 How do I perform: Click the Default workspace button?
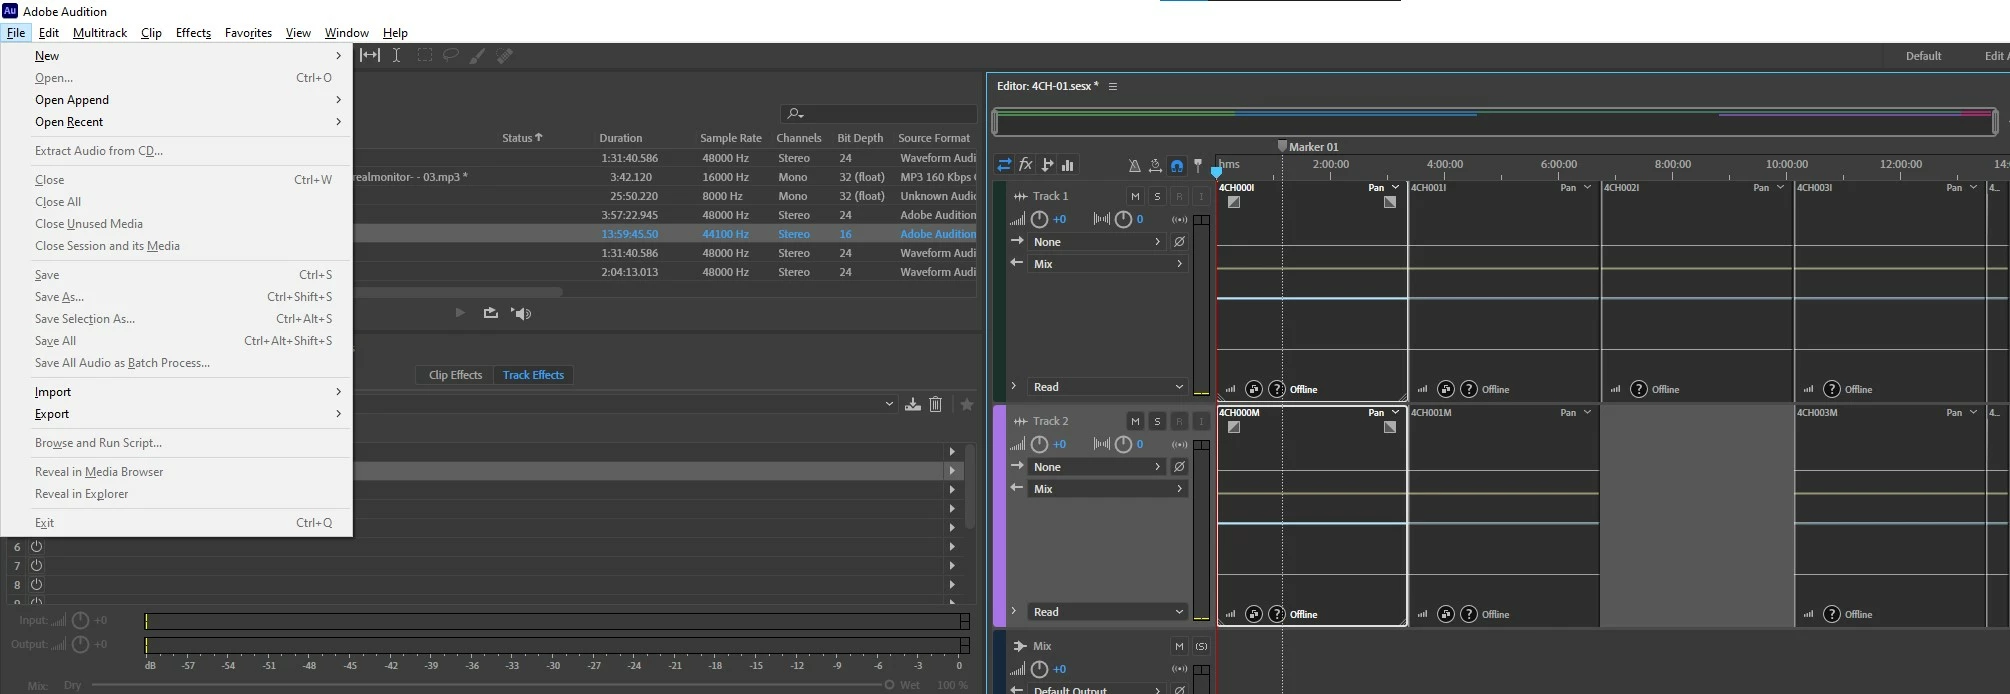click(1923, 56)
